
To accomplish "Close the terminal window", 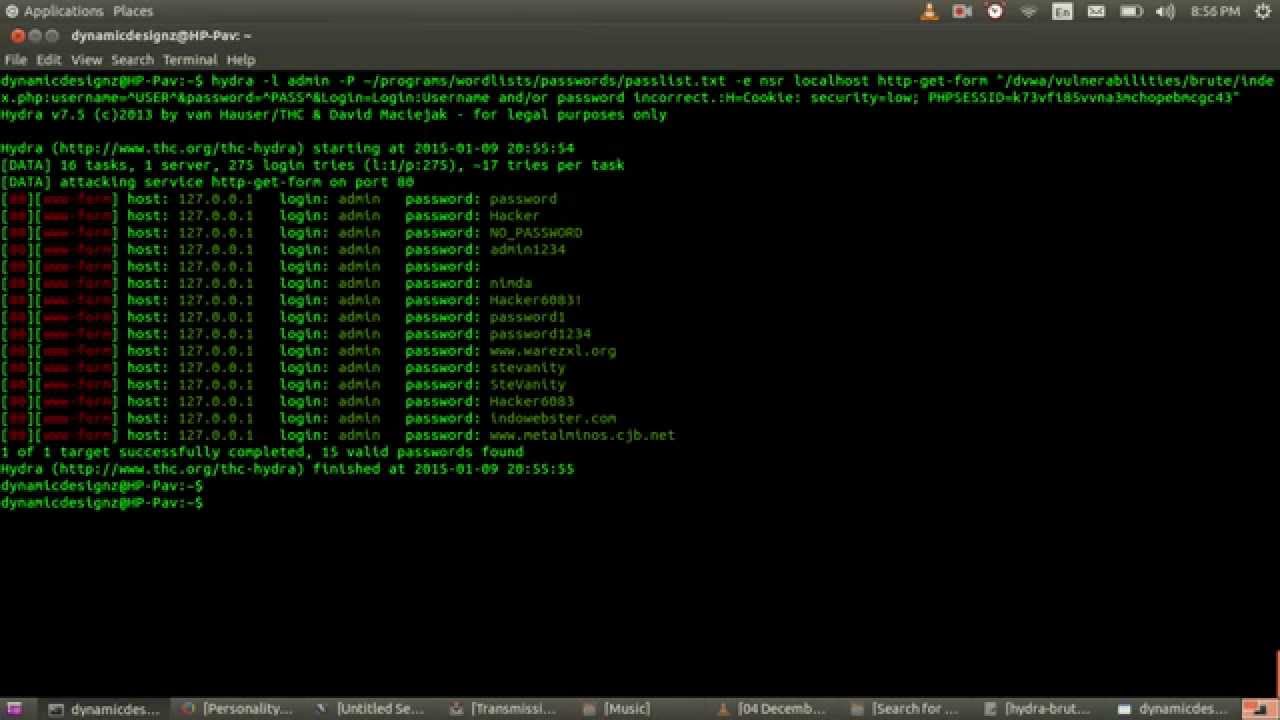I will (x=18, y=36).
